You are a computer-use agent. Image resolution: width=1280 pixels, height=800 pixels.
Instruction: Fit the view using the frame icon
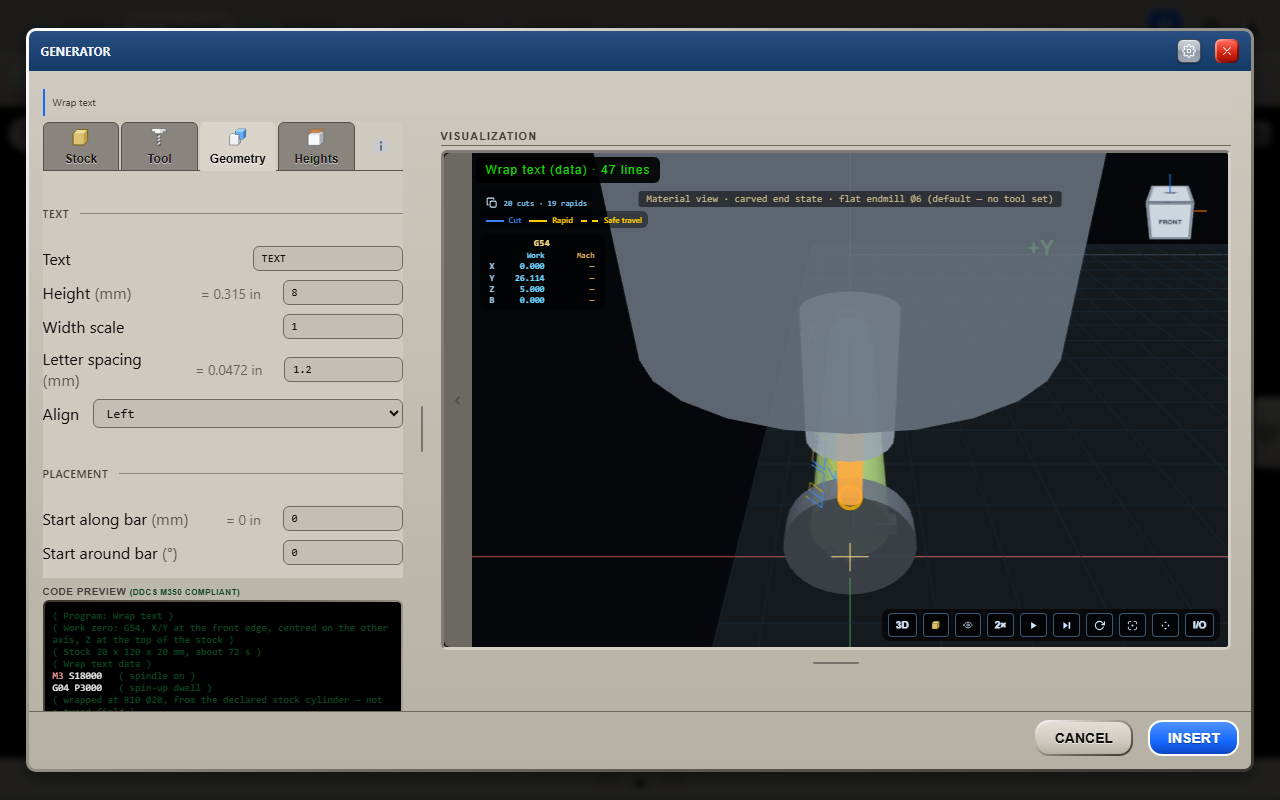point(1132,625)
